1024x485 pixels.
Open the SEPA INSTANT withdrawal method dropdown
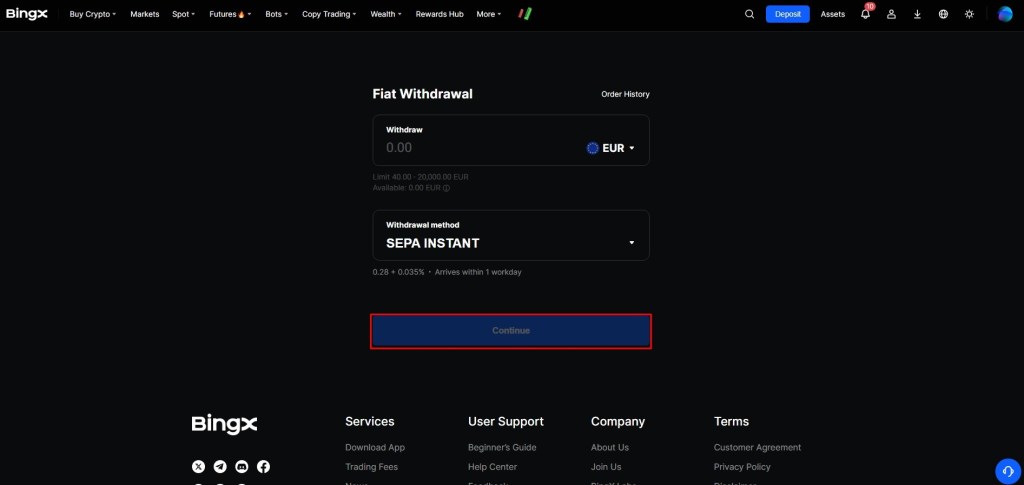511,235
